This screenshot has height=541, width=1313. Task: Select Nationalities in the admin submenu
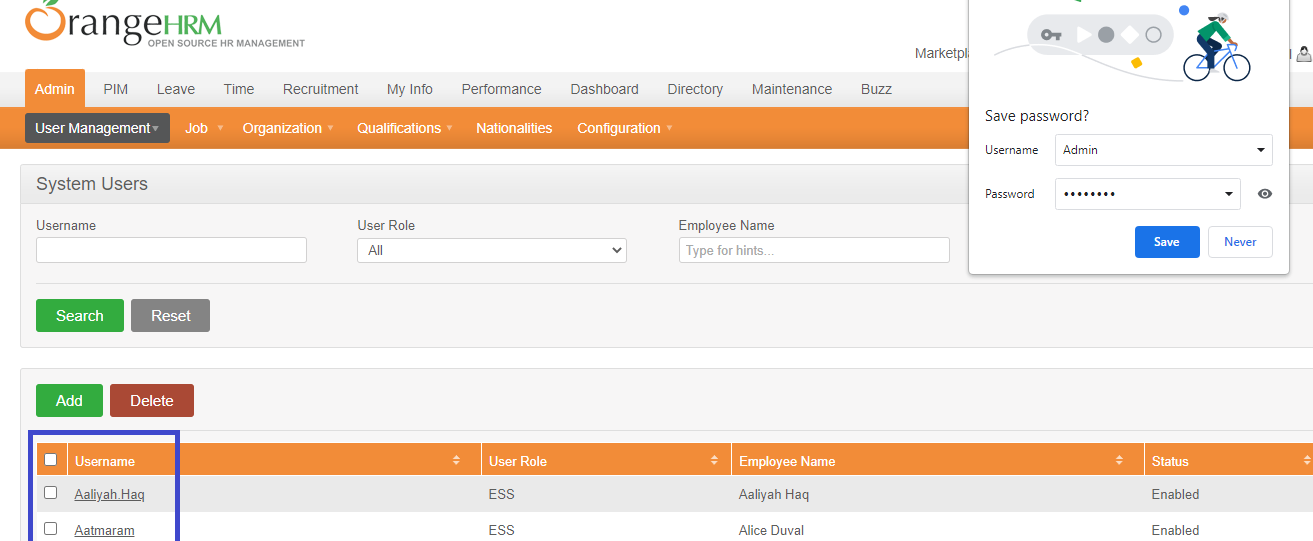[514, 128]
